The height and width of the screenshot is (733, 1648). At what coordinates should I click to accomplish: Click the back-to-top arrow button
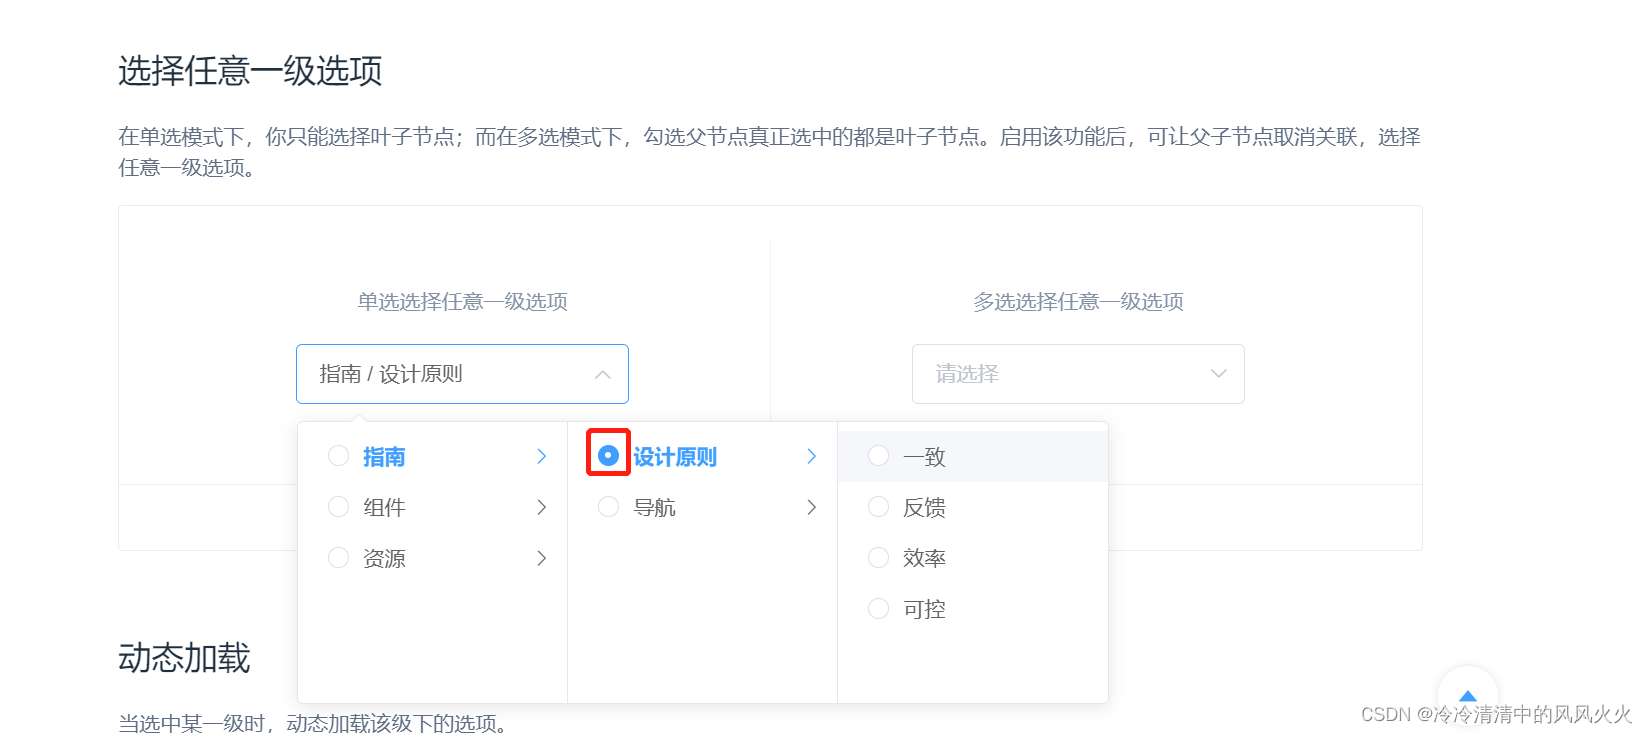1467,696
